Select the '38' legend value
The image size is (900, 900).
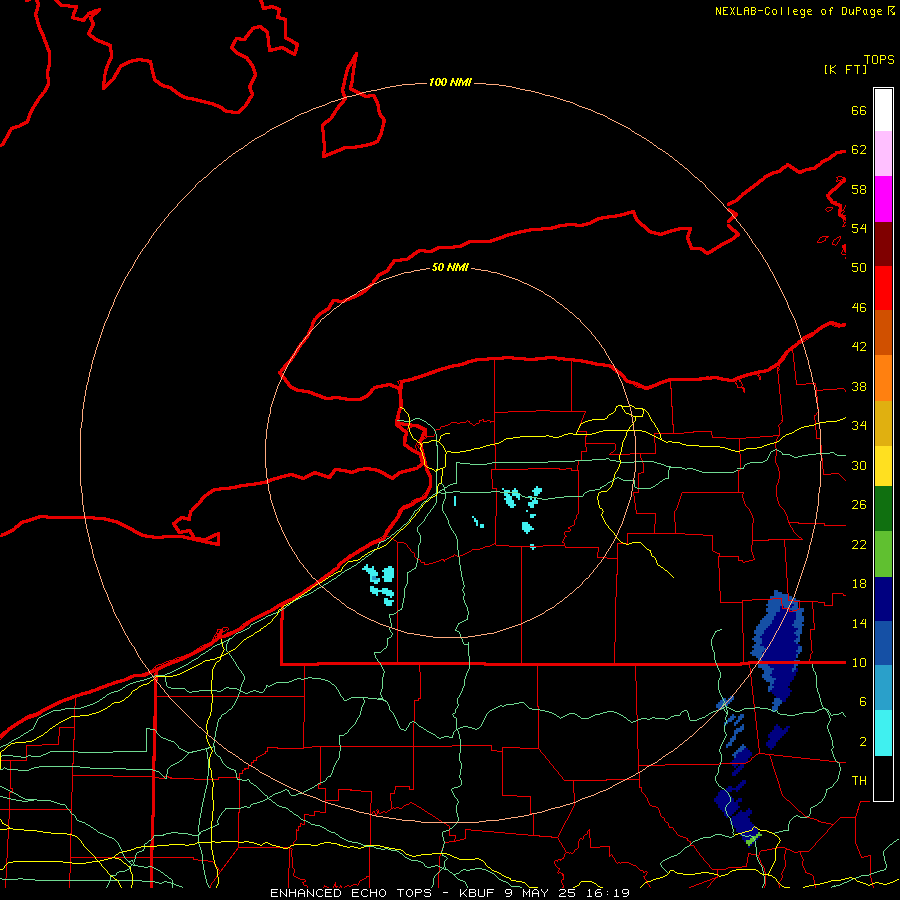tap(859, 386)
